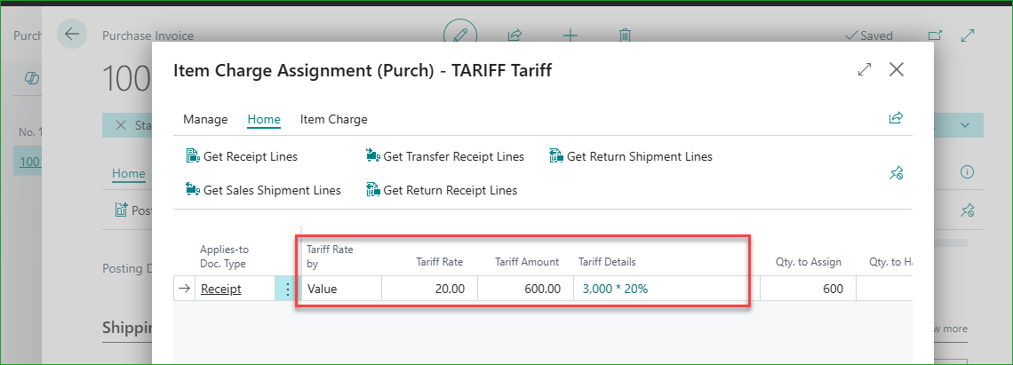Pin the action bar in Item Charge dialog
Screen dimensions: 1013x365
coord(896,172)
